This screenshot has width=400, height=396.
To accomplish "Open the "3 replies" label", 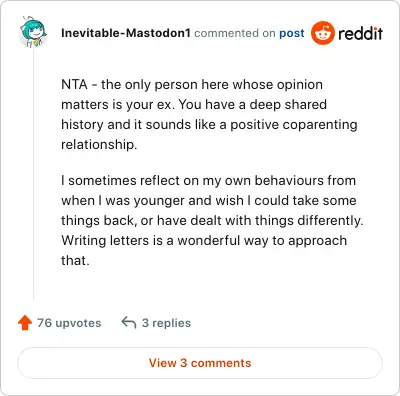I will click(166, 323).
